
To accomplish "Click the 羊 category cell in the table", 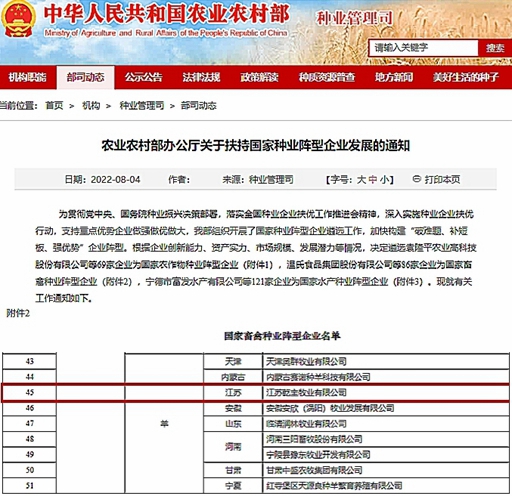I will click(164, 424).
